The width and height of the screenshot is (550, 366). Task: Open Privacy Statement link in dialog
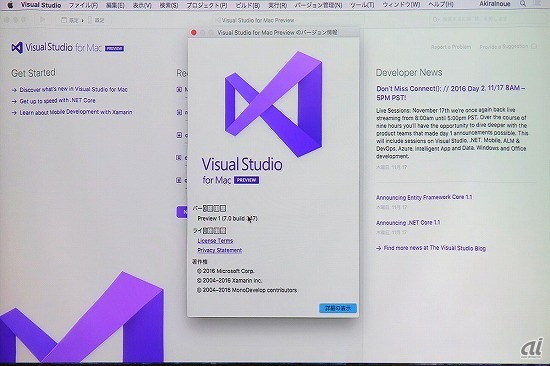pos(220,250)
